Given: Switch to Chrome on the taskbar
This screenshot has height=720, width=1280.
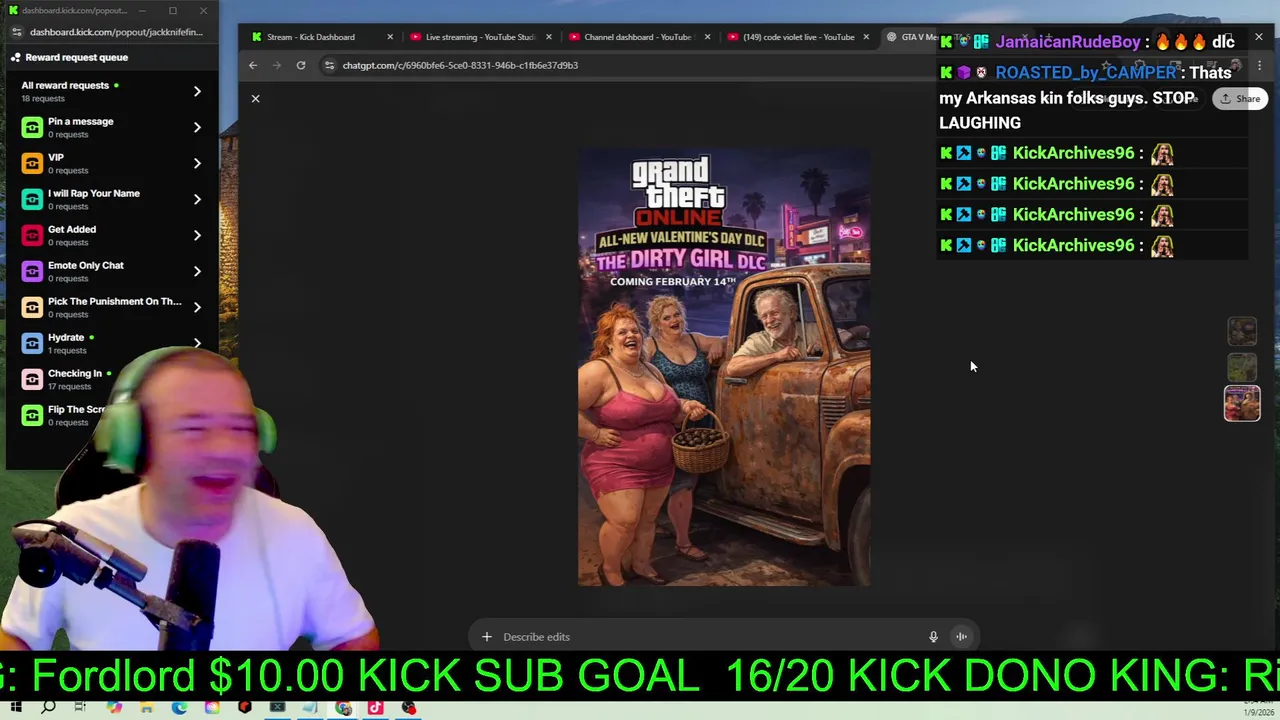Looking at the screenshot, I should tap(343, 708).
